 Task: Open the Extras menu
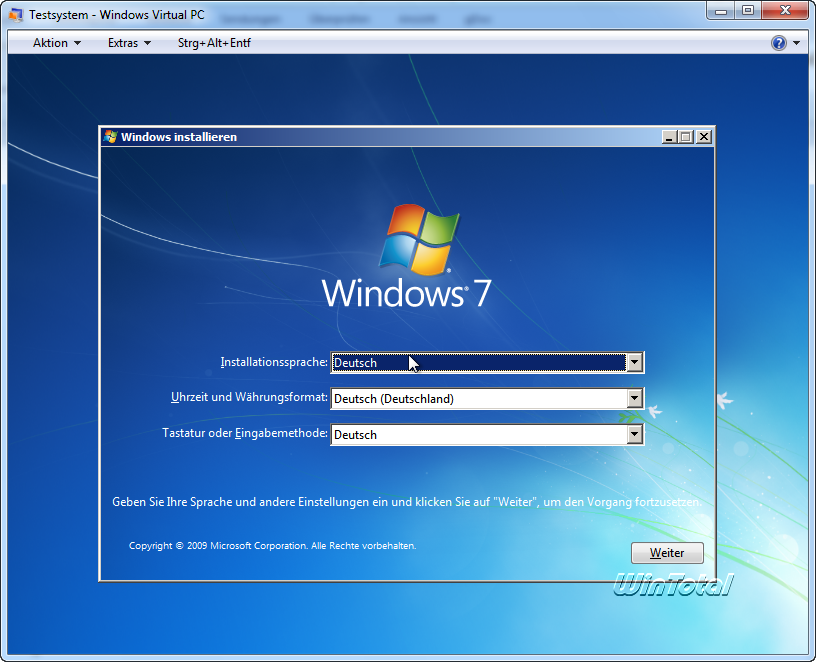pos(129,43)
